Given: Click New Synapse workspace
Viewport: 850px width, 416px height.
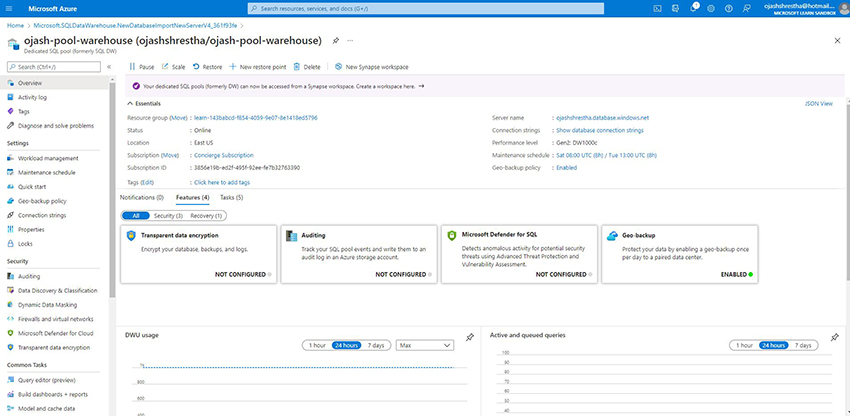Looking at the screenshot, I should 371,67.
